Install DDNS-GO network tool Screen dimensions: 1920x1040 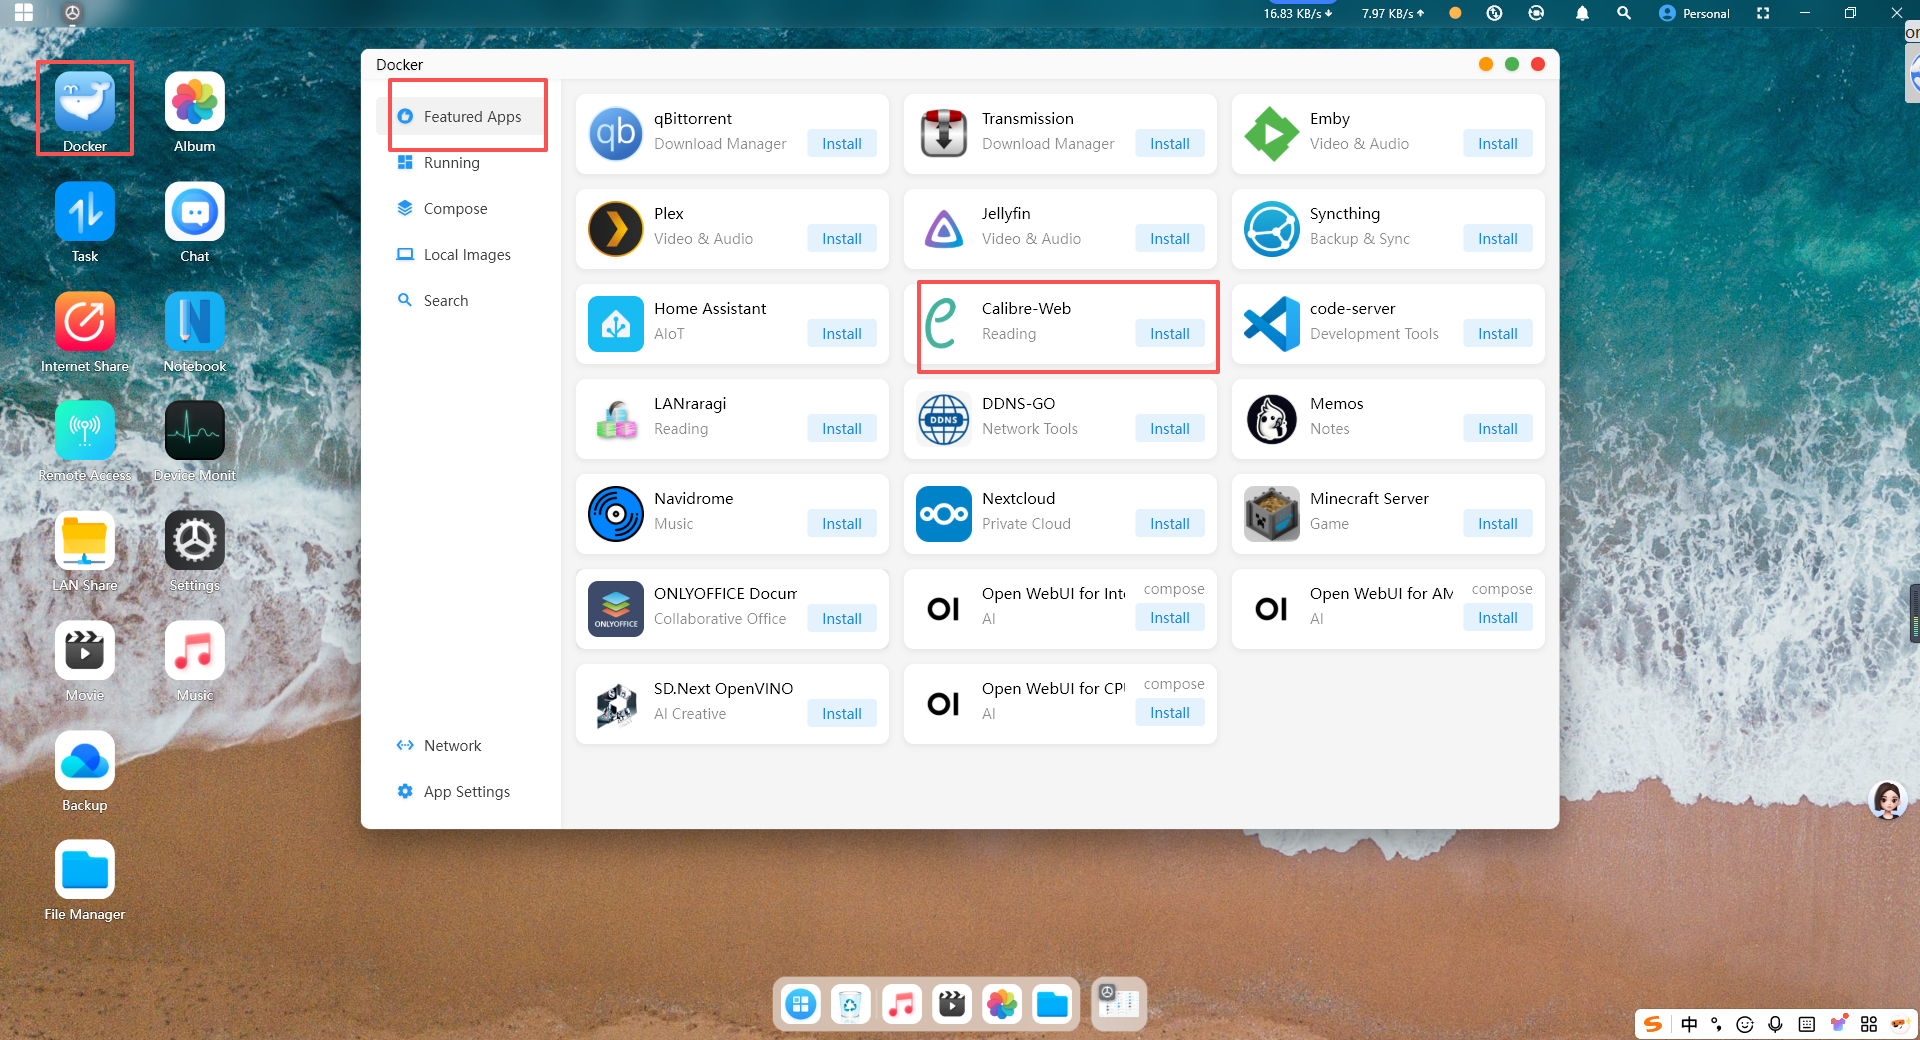tap(1170, 429)
